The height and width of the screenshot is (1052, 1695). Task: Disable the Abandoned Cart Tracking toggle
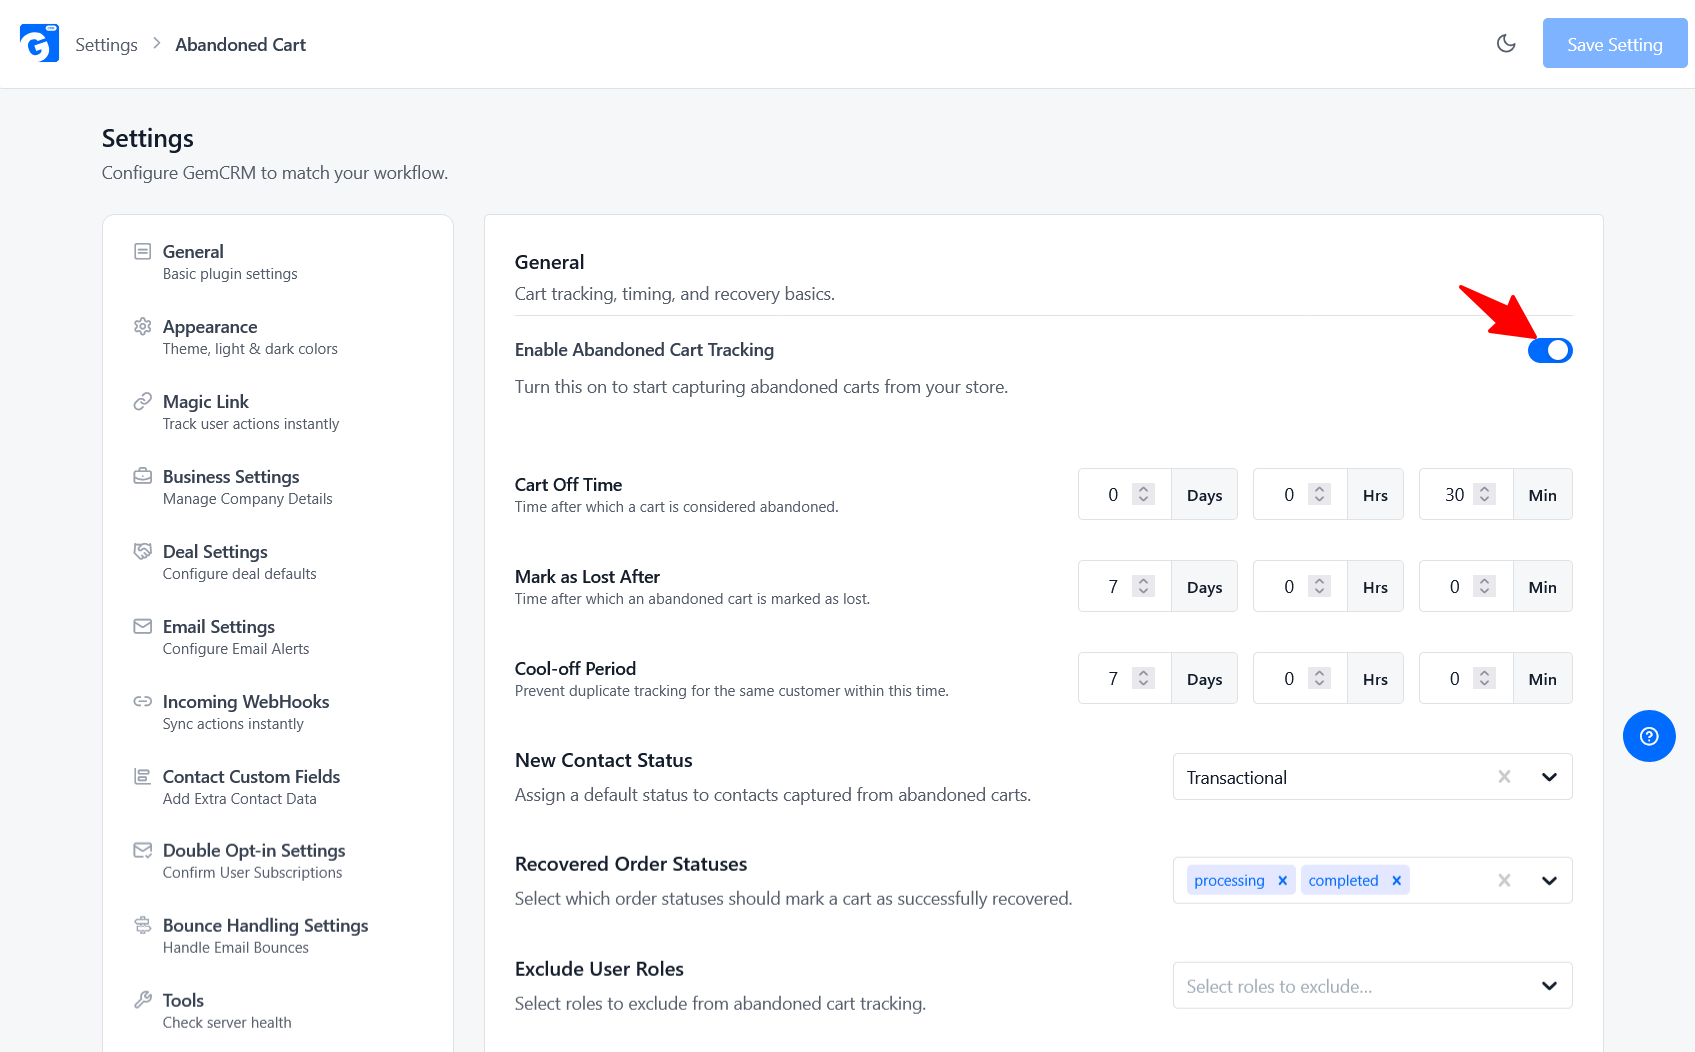pyautogui.click(x=1550, y=350)
